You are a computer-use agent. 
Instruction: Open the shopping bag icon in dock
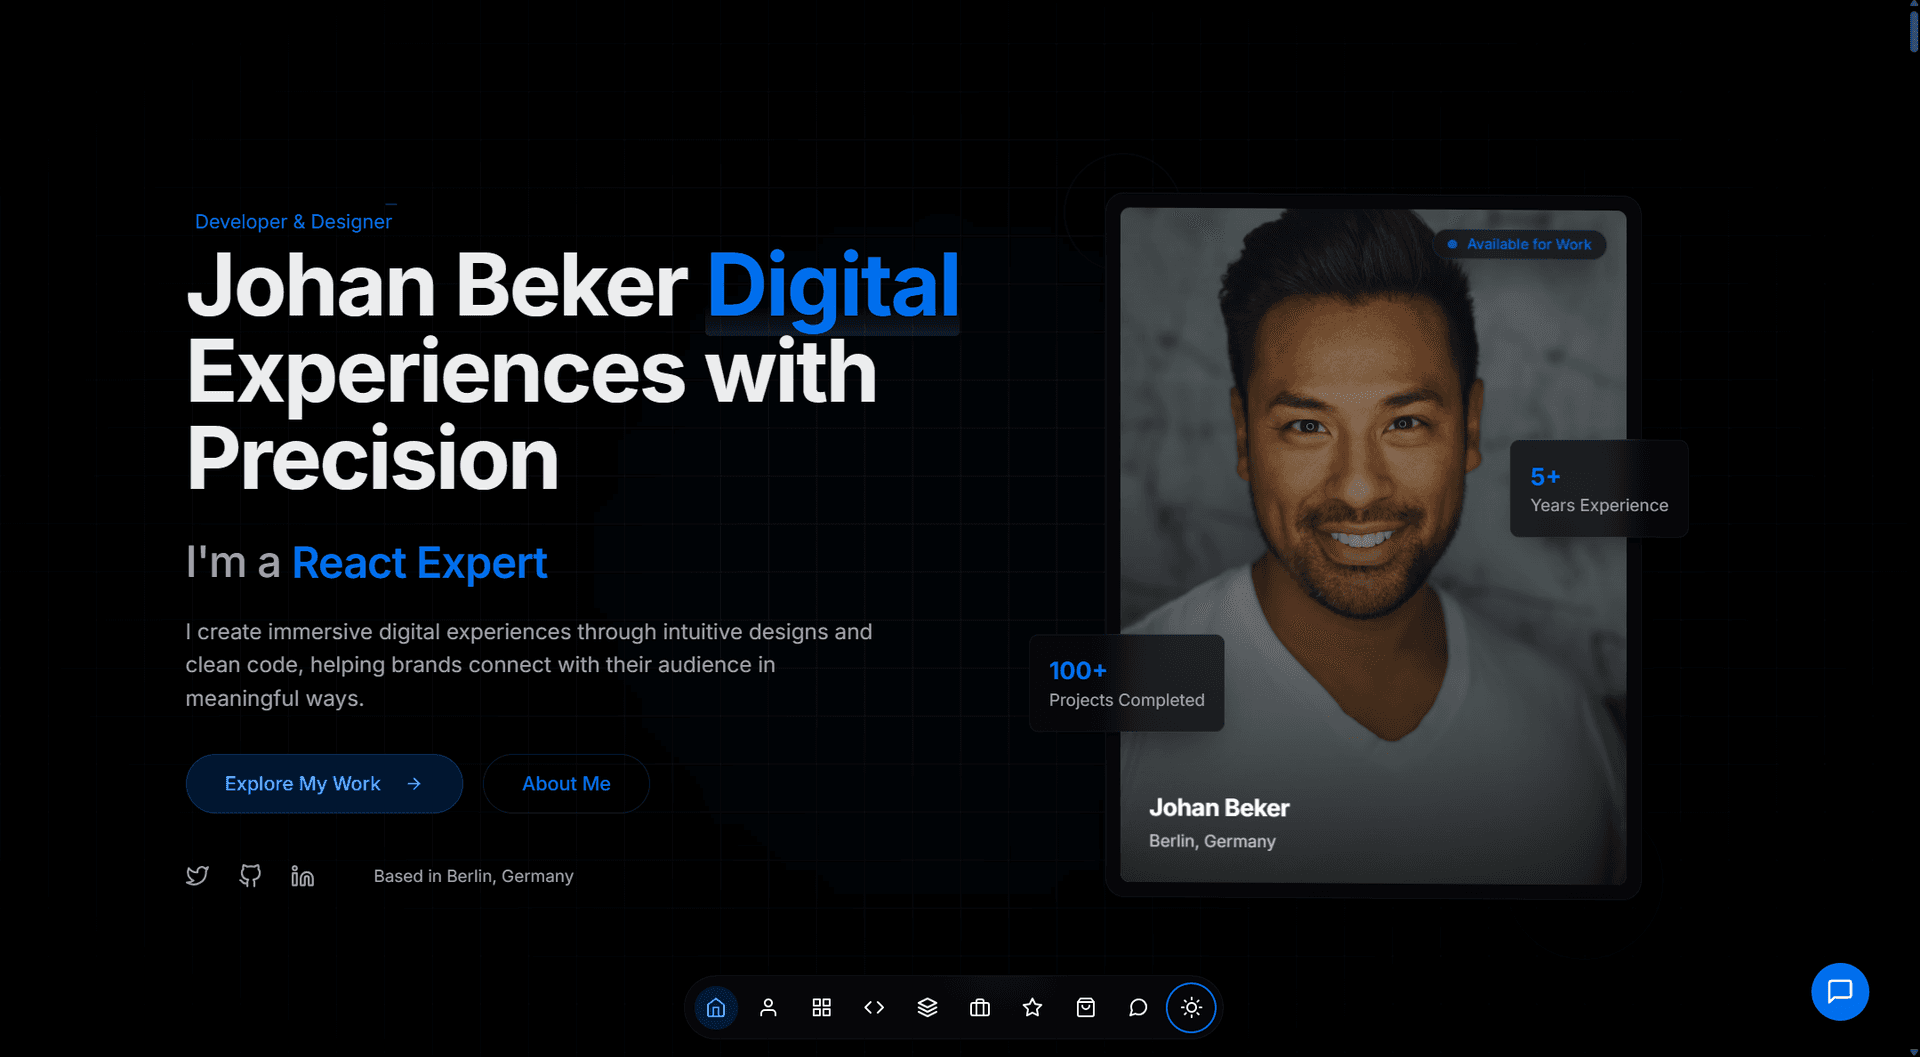tap(1085, 1007)
